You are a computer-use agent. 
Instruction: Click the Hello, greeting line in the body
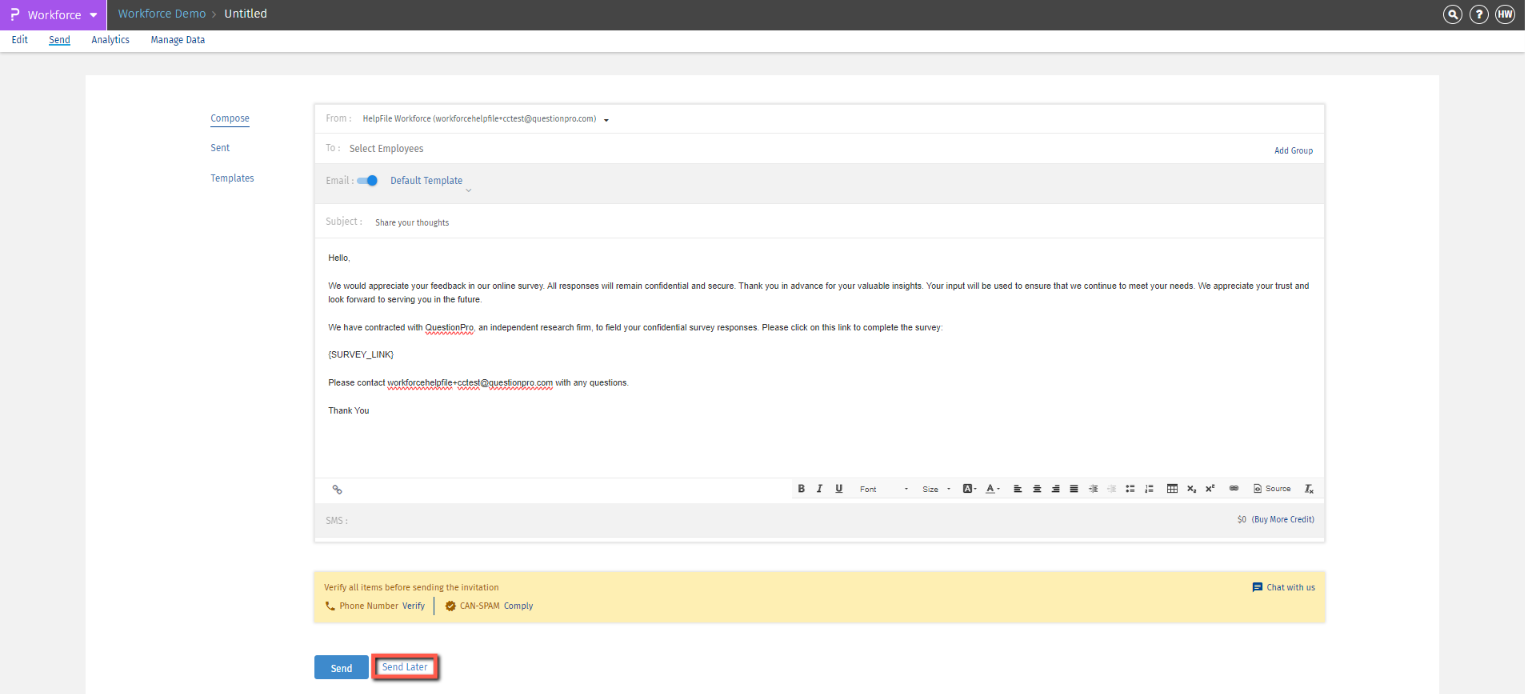340,258
